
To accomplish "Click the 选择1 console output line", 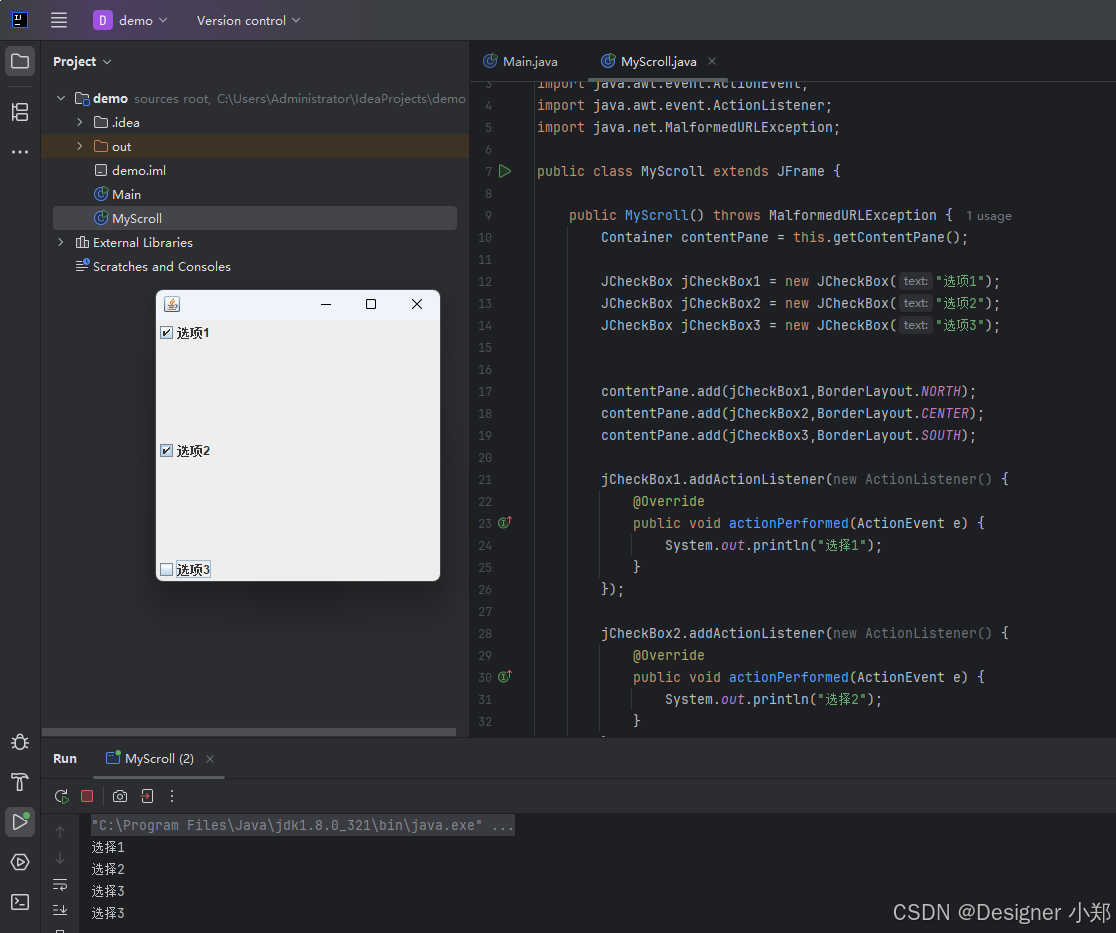I will (x=108, y=847).
